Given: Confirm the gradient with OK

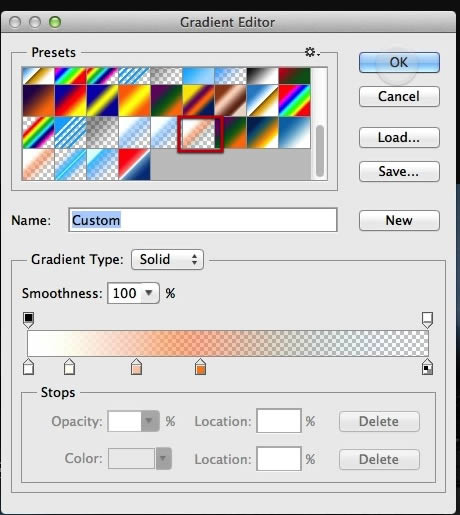Looking at the screenshot, I should (399, 62).
